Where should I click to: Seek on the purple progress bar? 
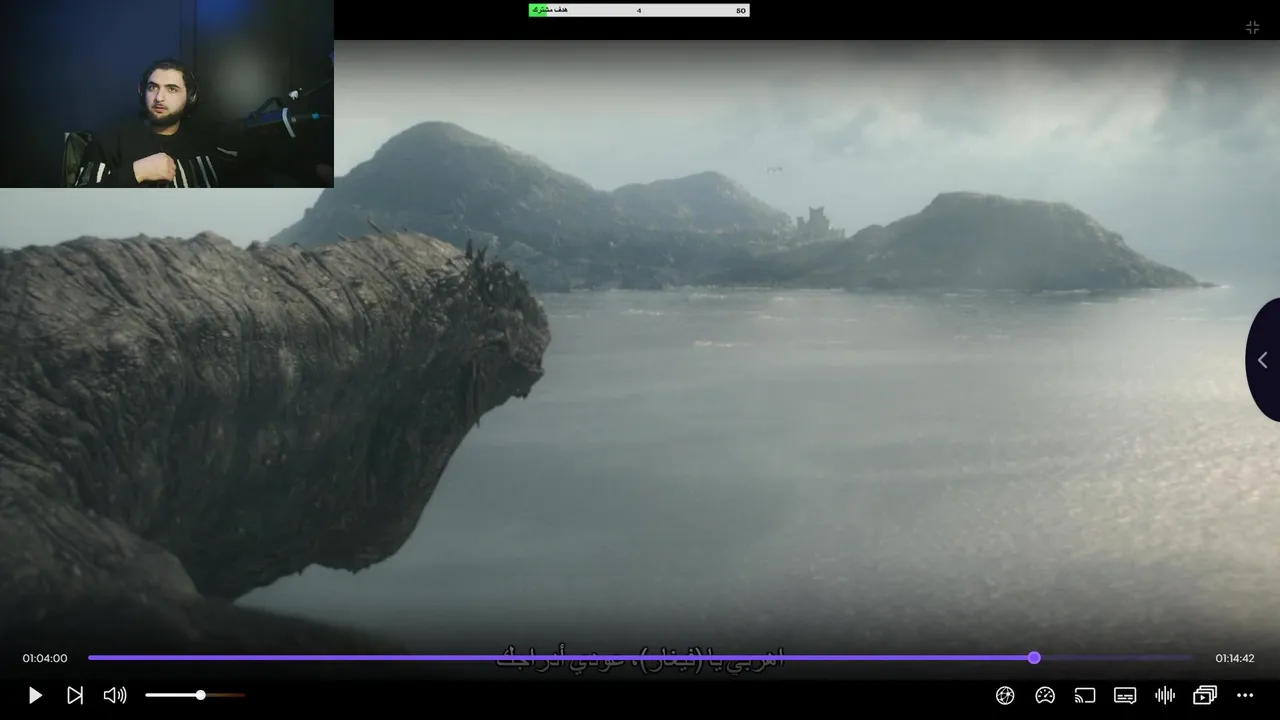pyautogui.click(x=640, y=658)
